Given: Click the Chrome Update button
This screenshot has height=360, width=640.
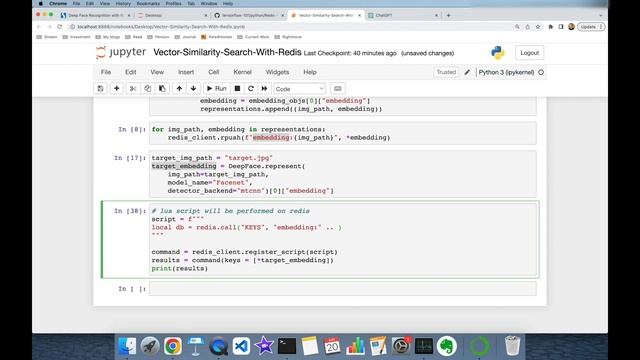Looking at the screenshot, I should pos(591,27).
